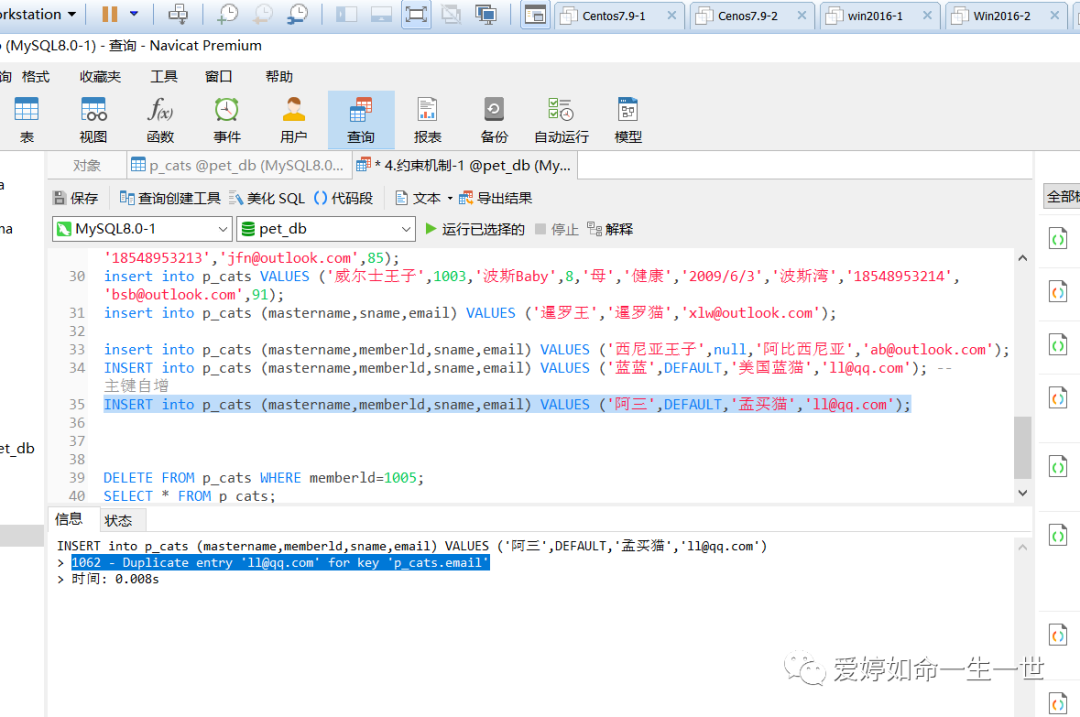Open the 备份 (Backup) toolbar icon

pos(494,120)
